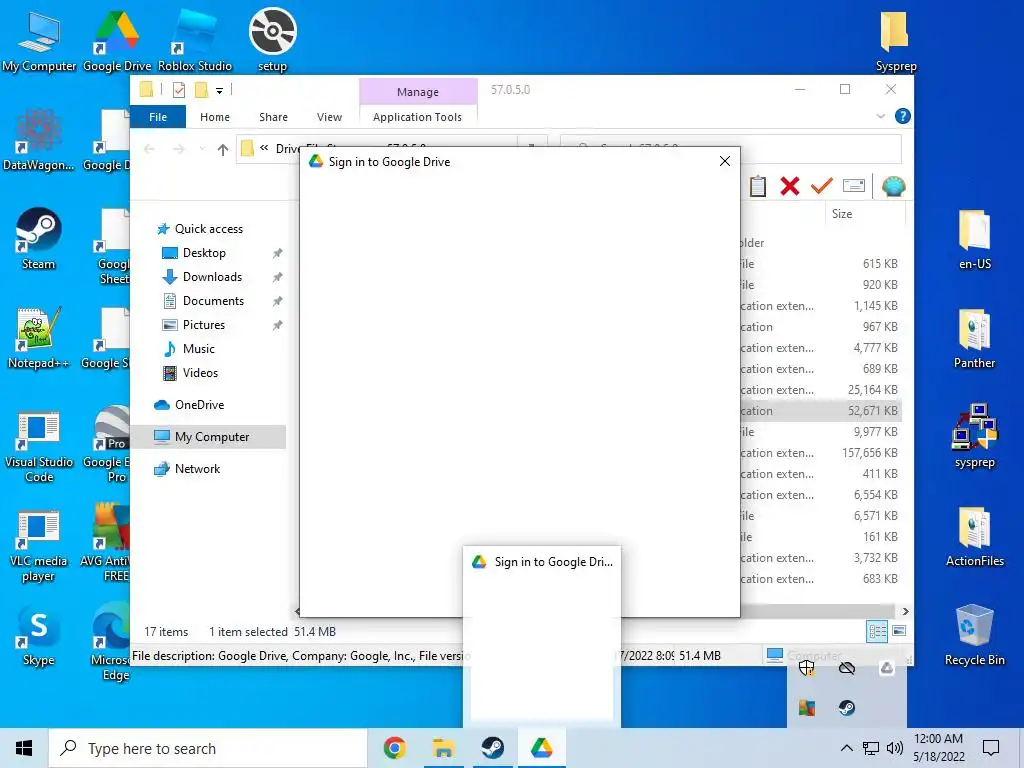Open the Sysprep folder on desktop
This screenshot has height=768, width=1024.
click(x=896, y=40)
